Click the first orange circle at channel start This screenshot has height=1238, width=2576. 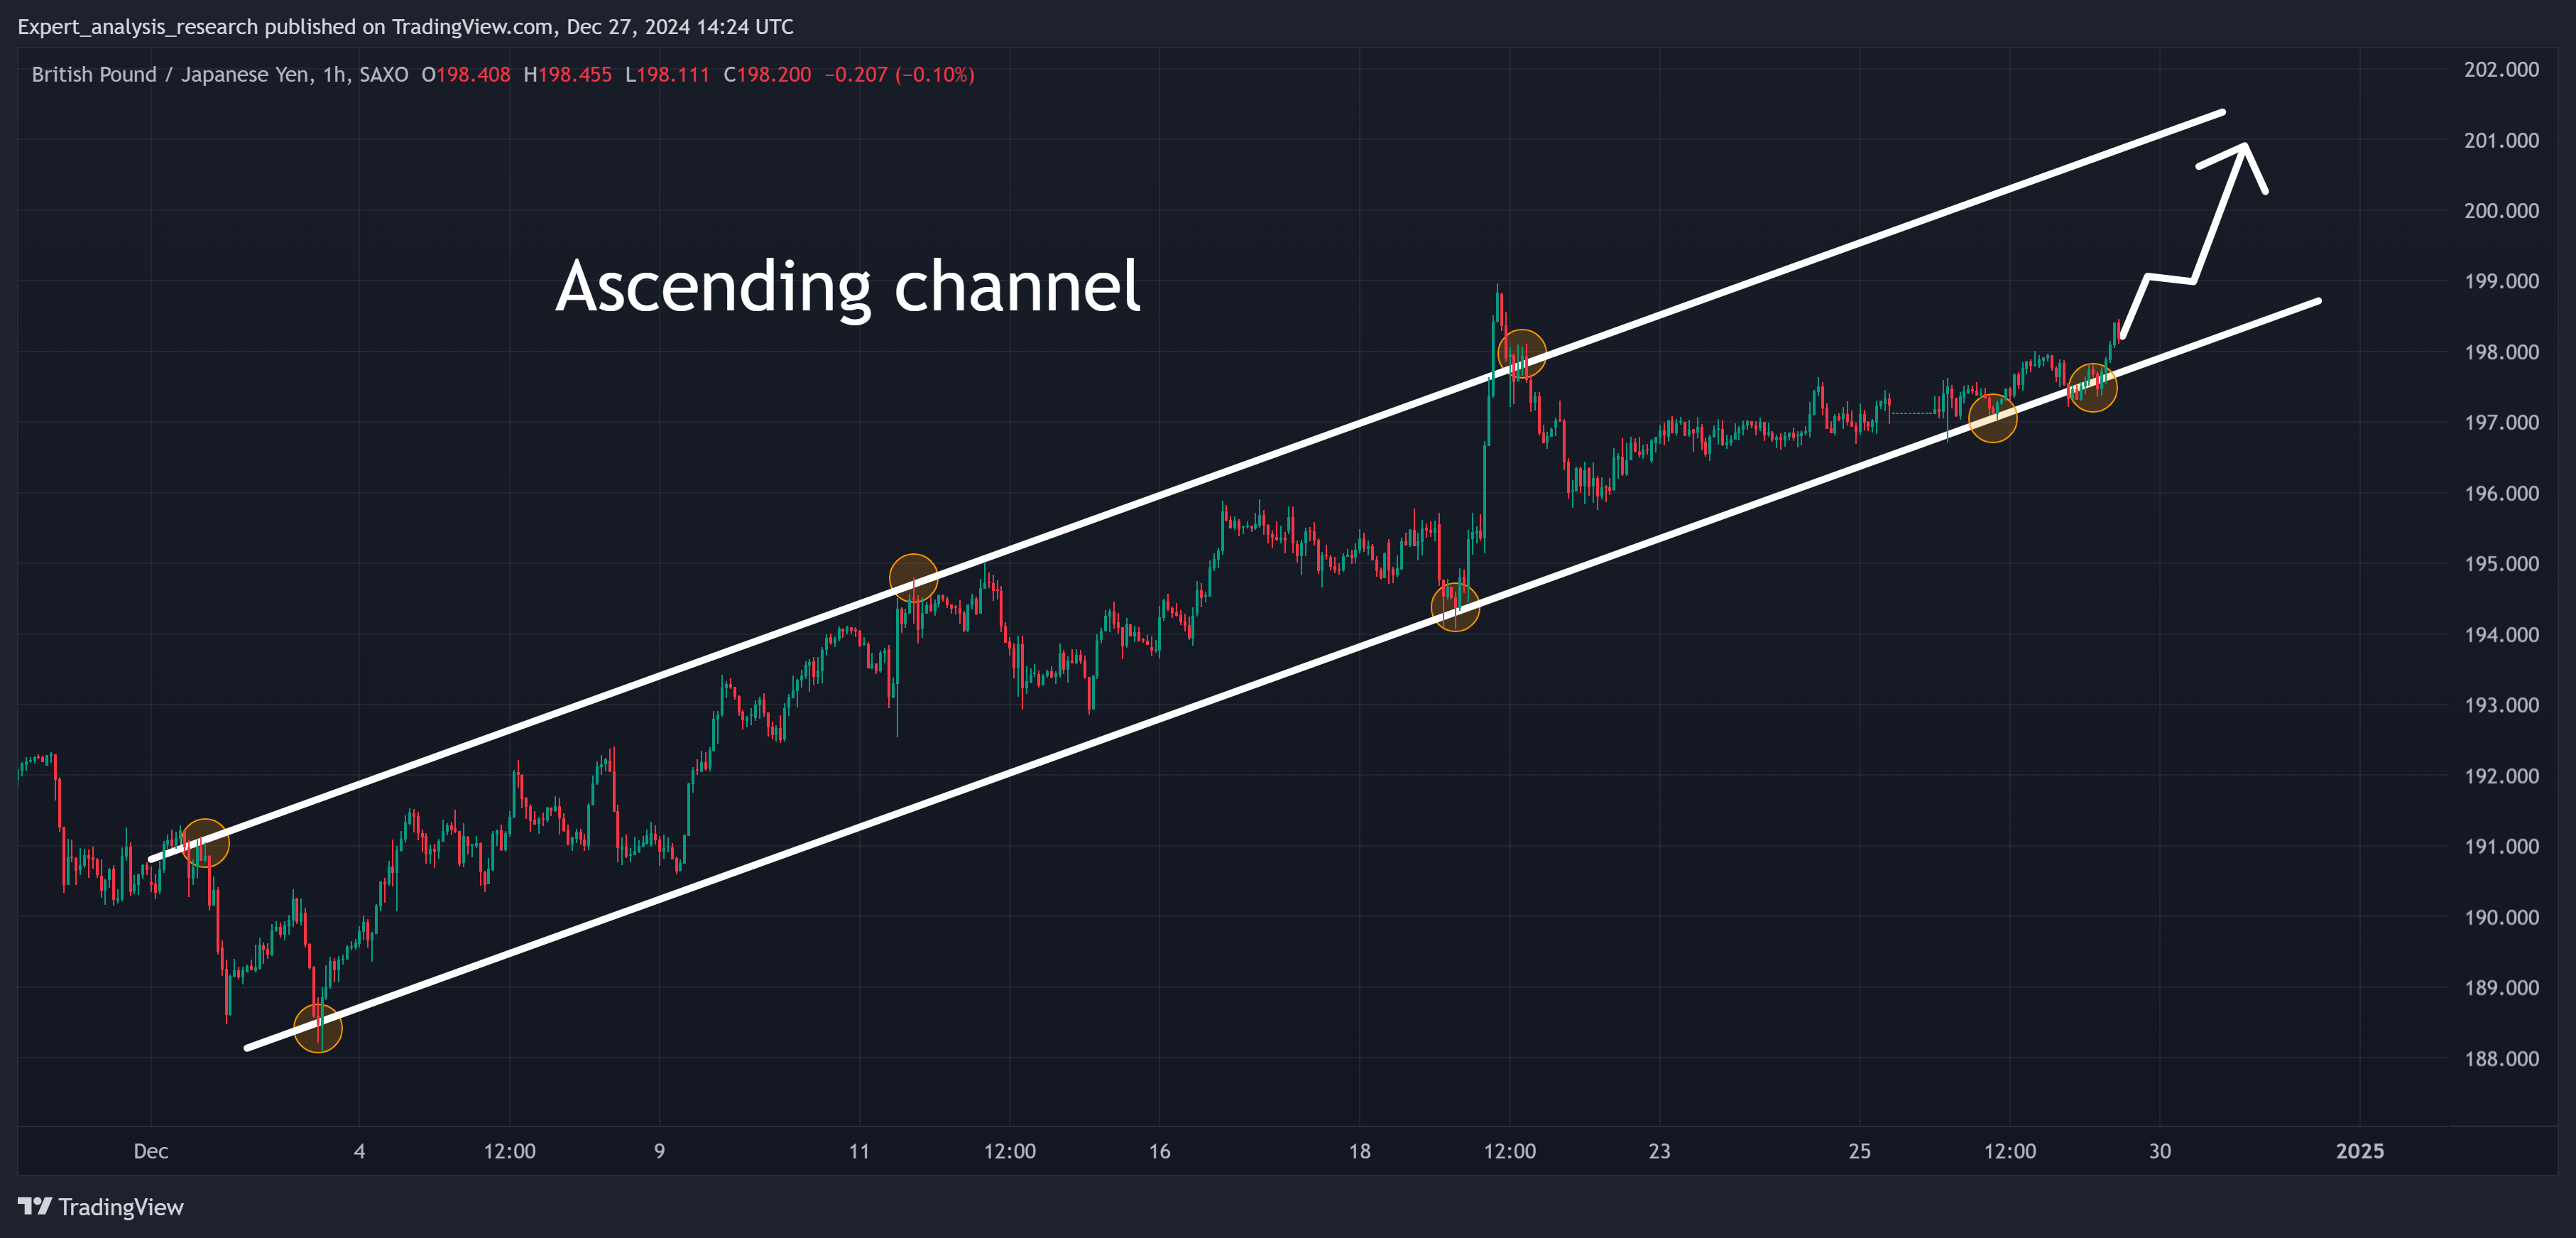click(205, 843)
